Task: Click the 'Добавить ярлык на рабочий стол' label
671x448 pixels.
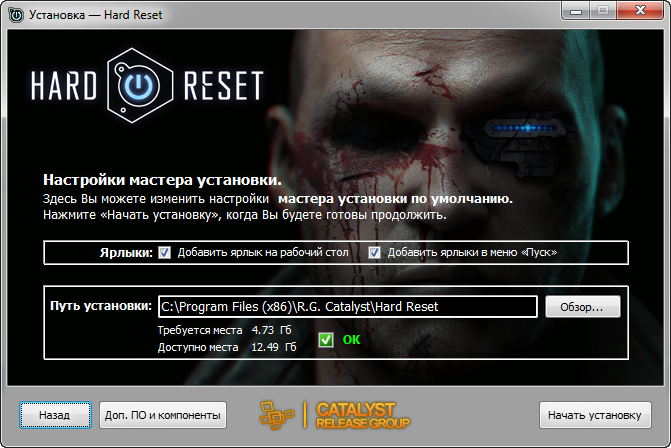Action: (x=263, y=252)
